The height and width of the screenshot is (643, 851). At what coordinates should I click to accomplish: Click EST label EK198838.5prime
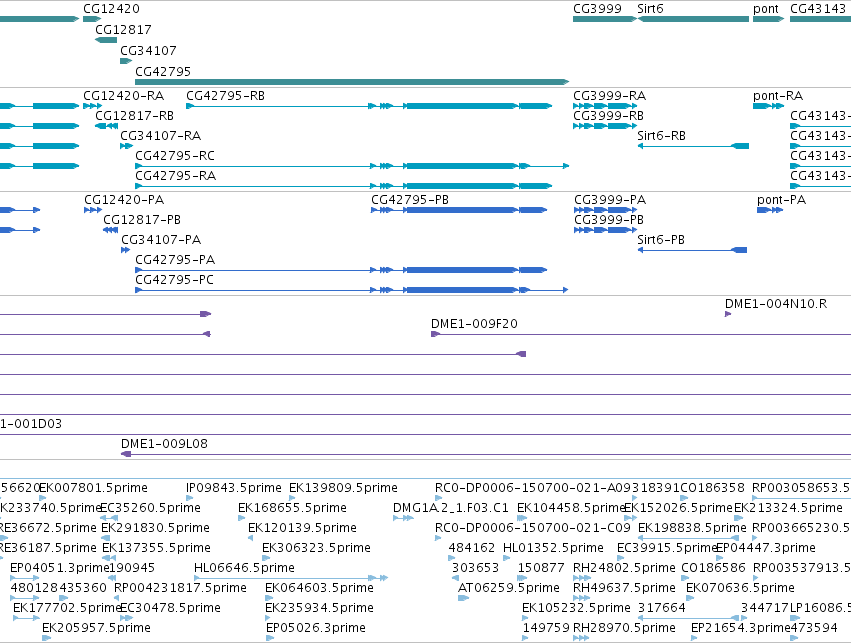coord(692,529)
